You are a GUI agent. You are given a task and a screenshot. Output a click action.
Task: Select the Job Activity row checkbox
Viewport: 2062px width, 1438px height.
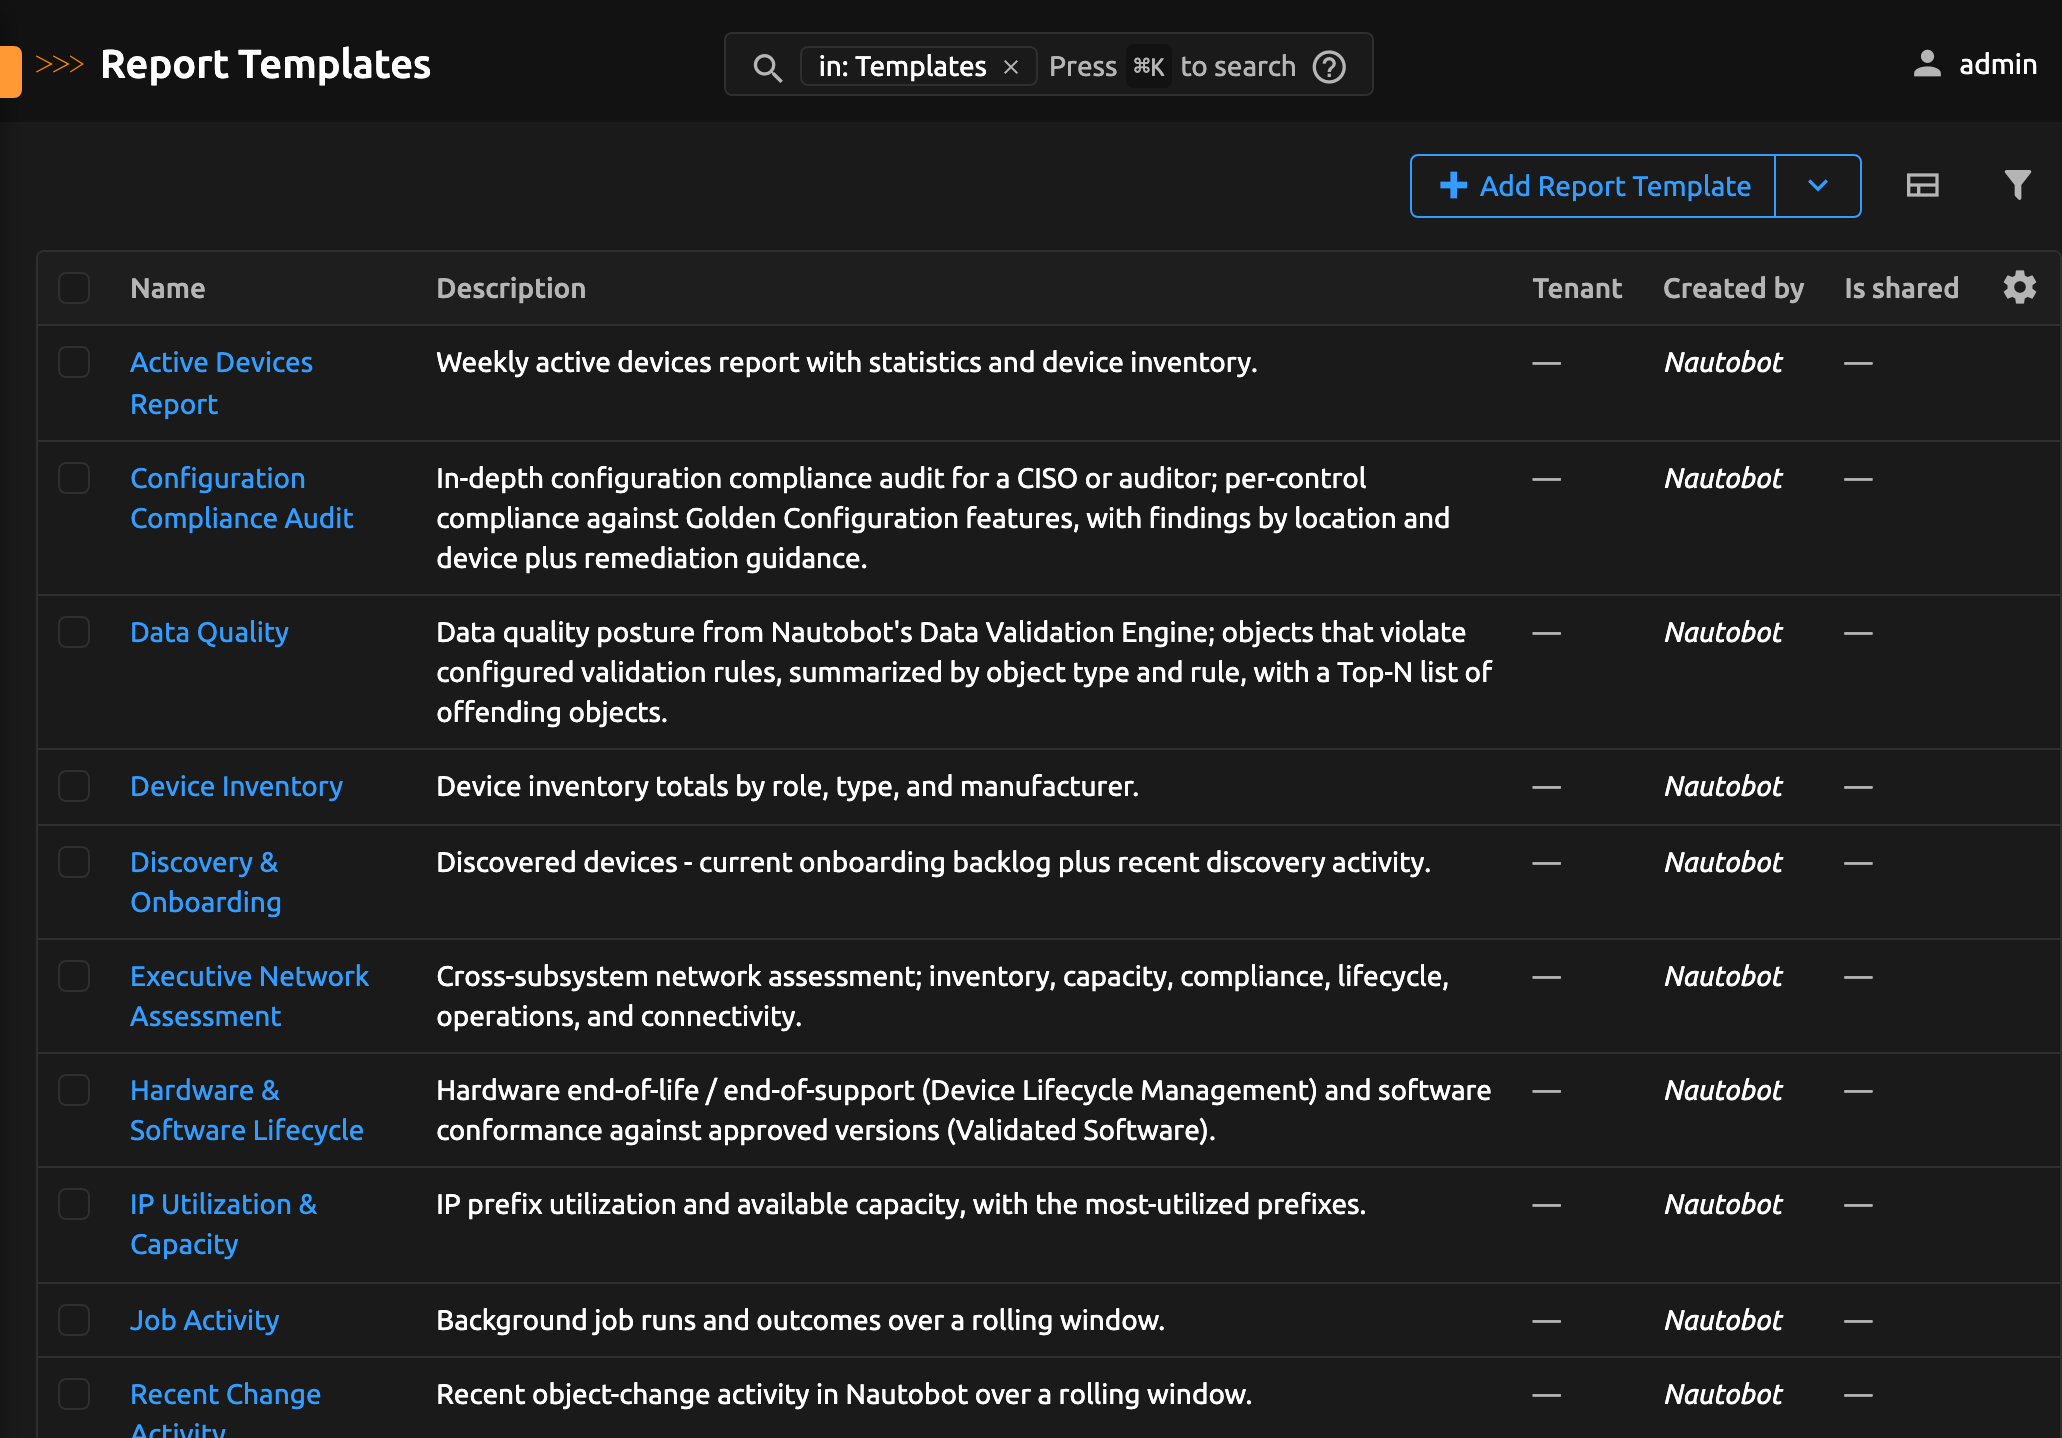point(74,1320)
